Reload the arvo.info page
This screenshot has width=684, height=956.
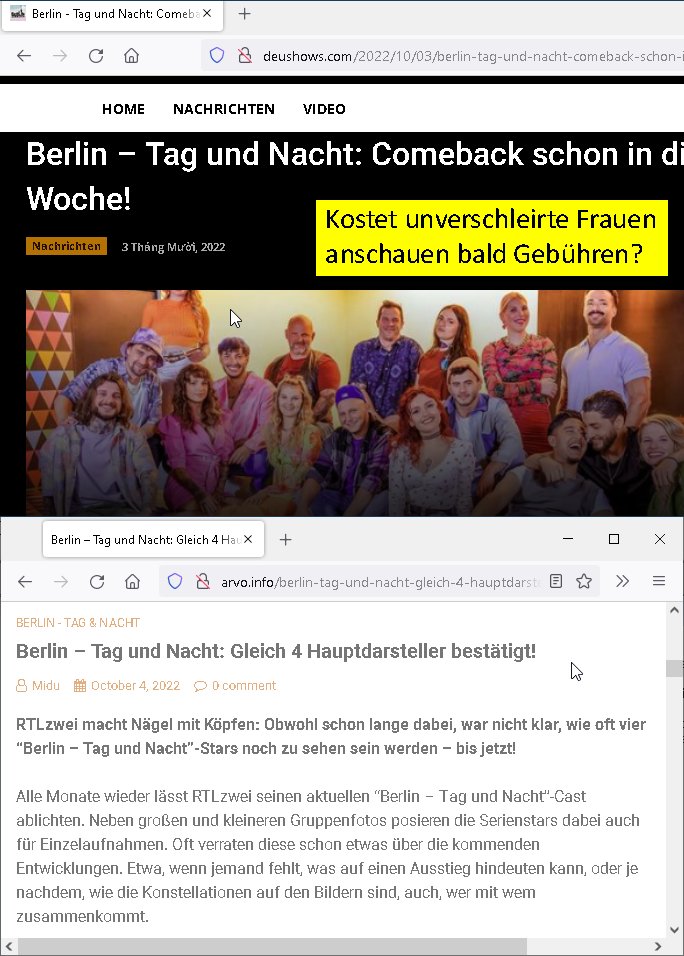[97, 582]
